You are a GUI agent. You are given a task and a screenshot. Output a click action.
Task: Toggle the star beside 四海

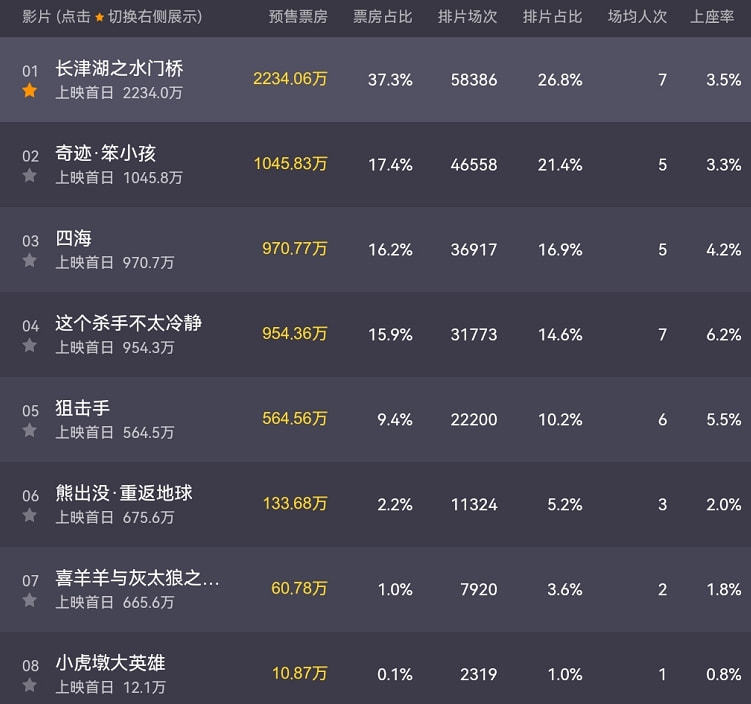[30, 261]
